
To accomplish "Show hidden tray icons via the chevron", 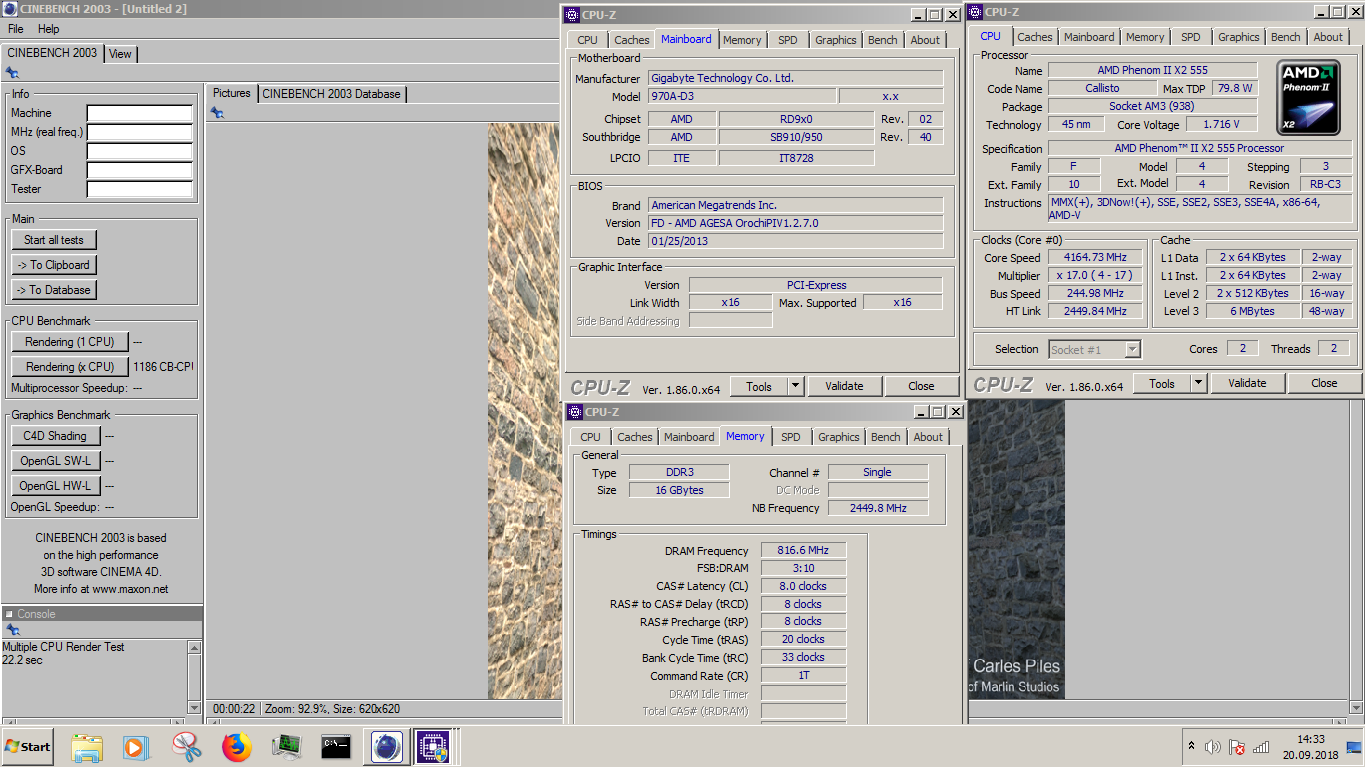I will [1191, 746].
